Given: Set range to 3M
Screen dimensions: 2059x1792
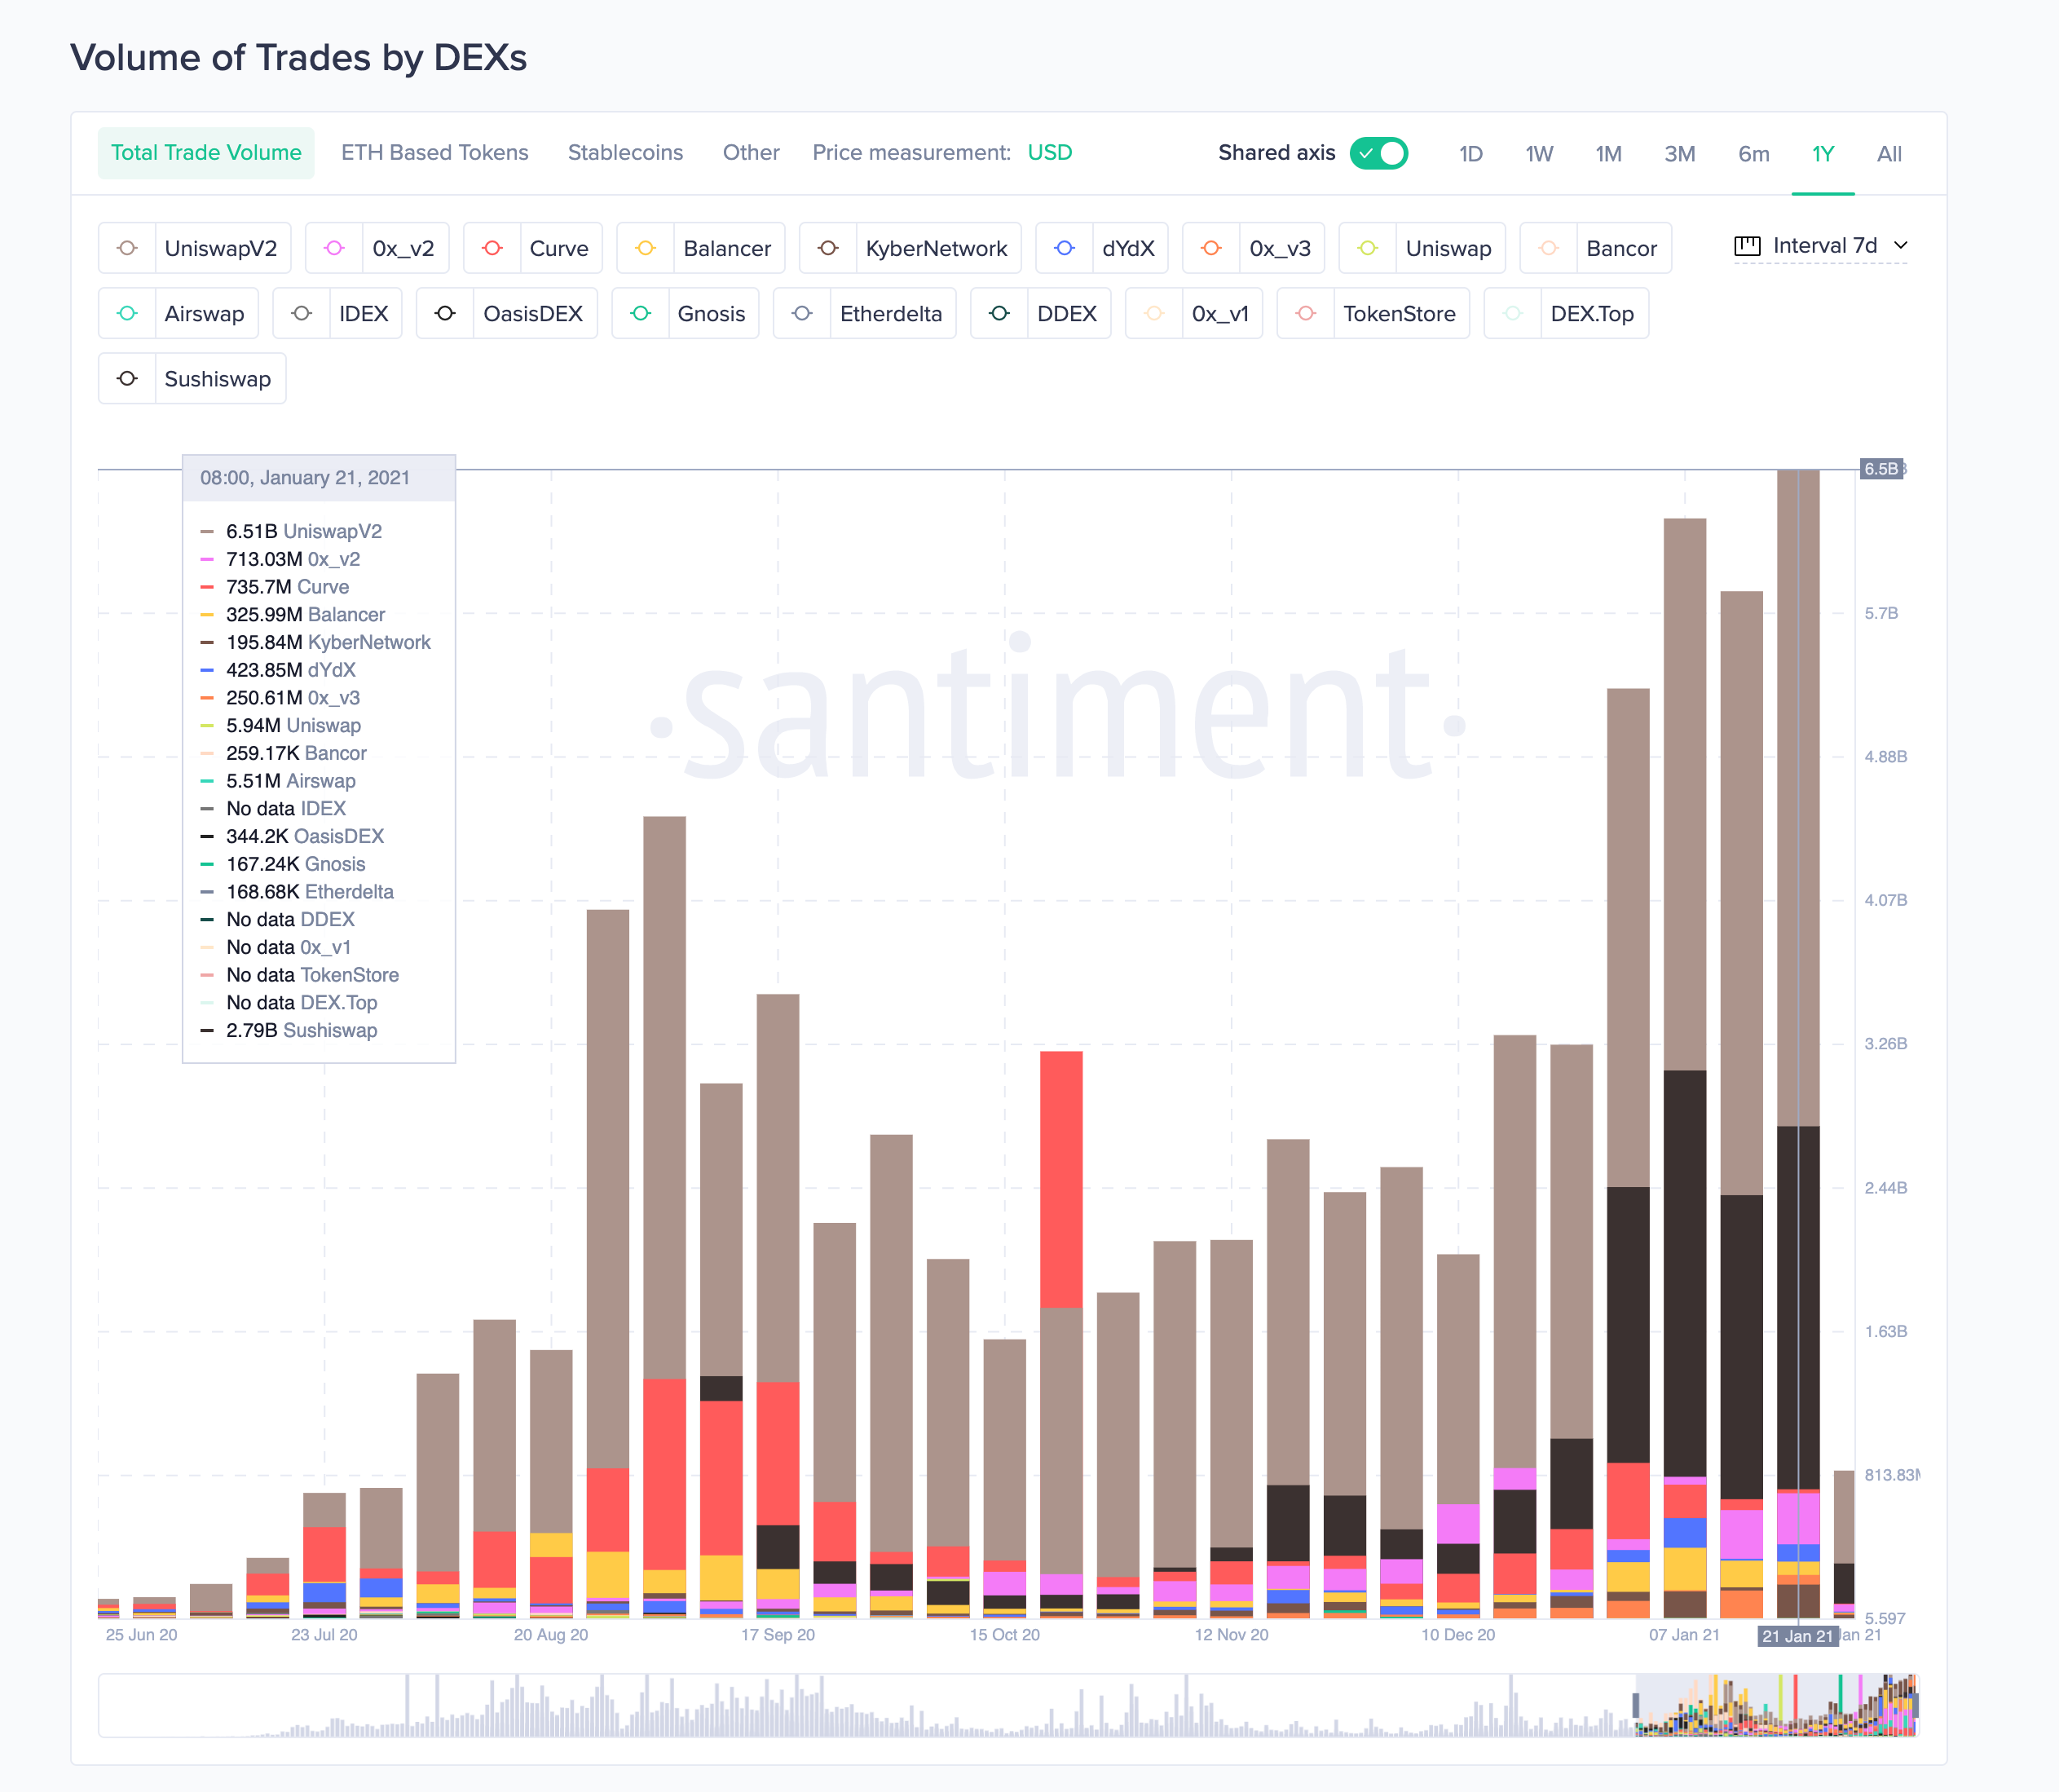Looking at the screenshot, I should coord(1679,154).
